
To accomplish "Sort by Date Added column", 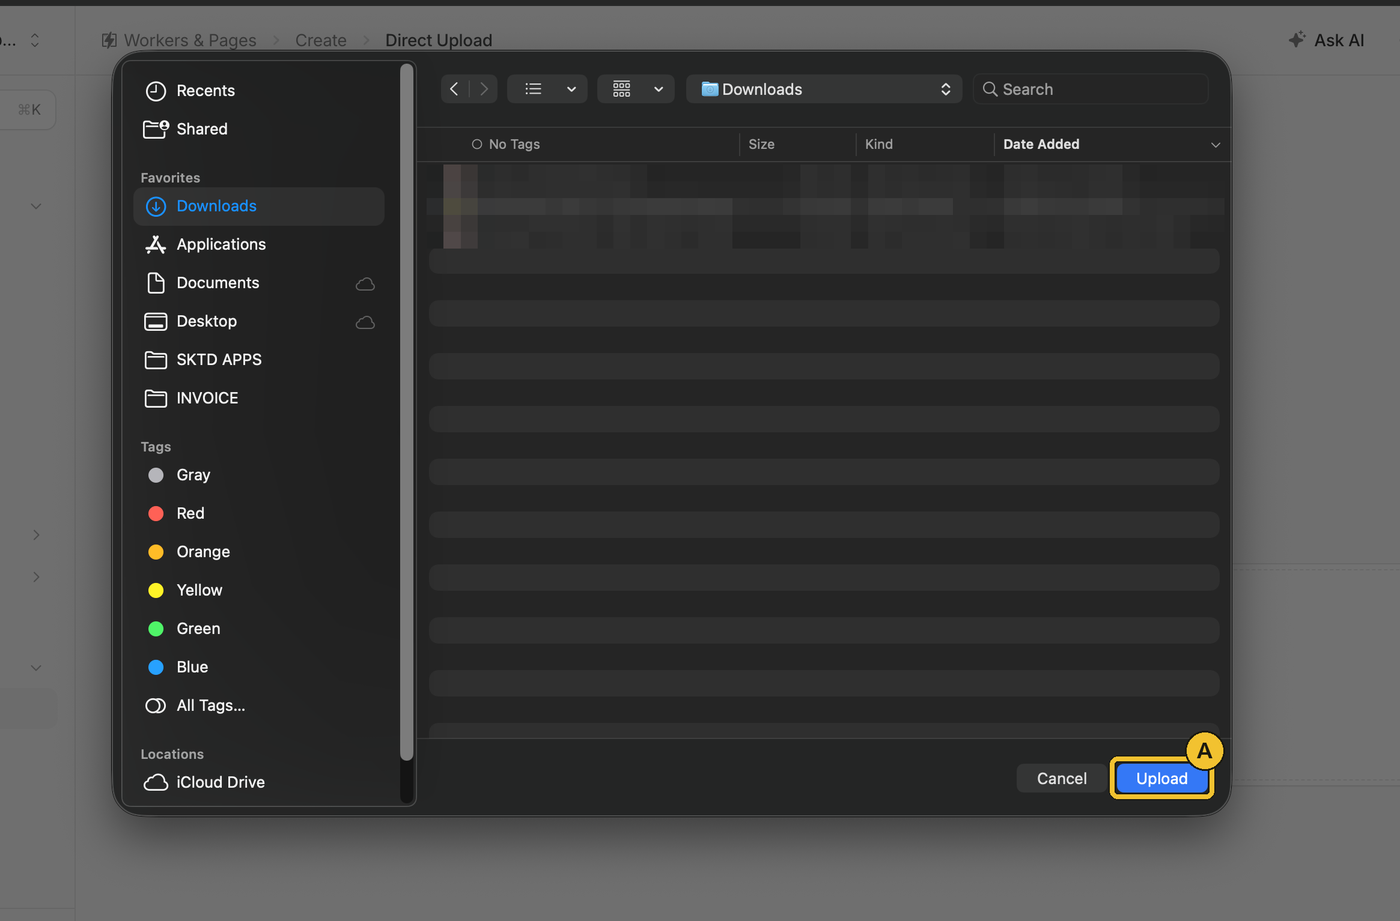I will coord(1041,145).
